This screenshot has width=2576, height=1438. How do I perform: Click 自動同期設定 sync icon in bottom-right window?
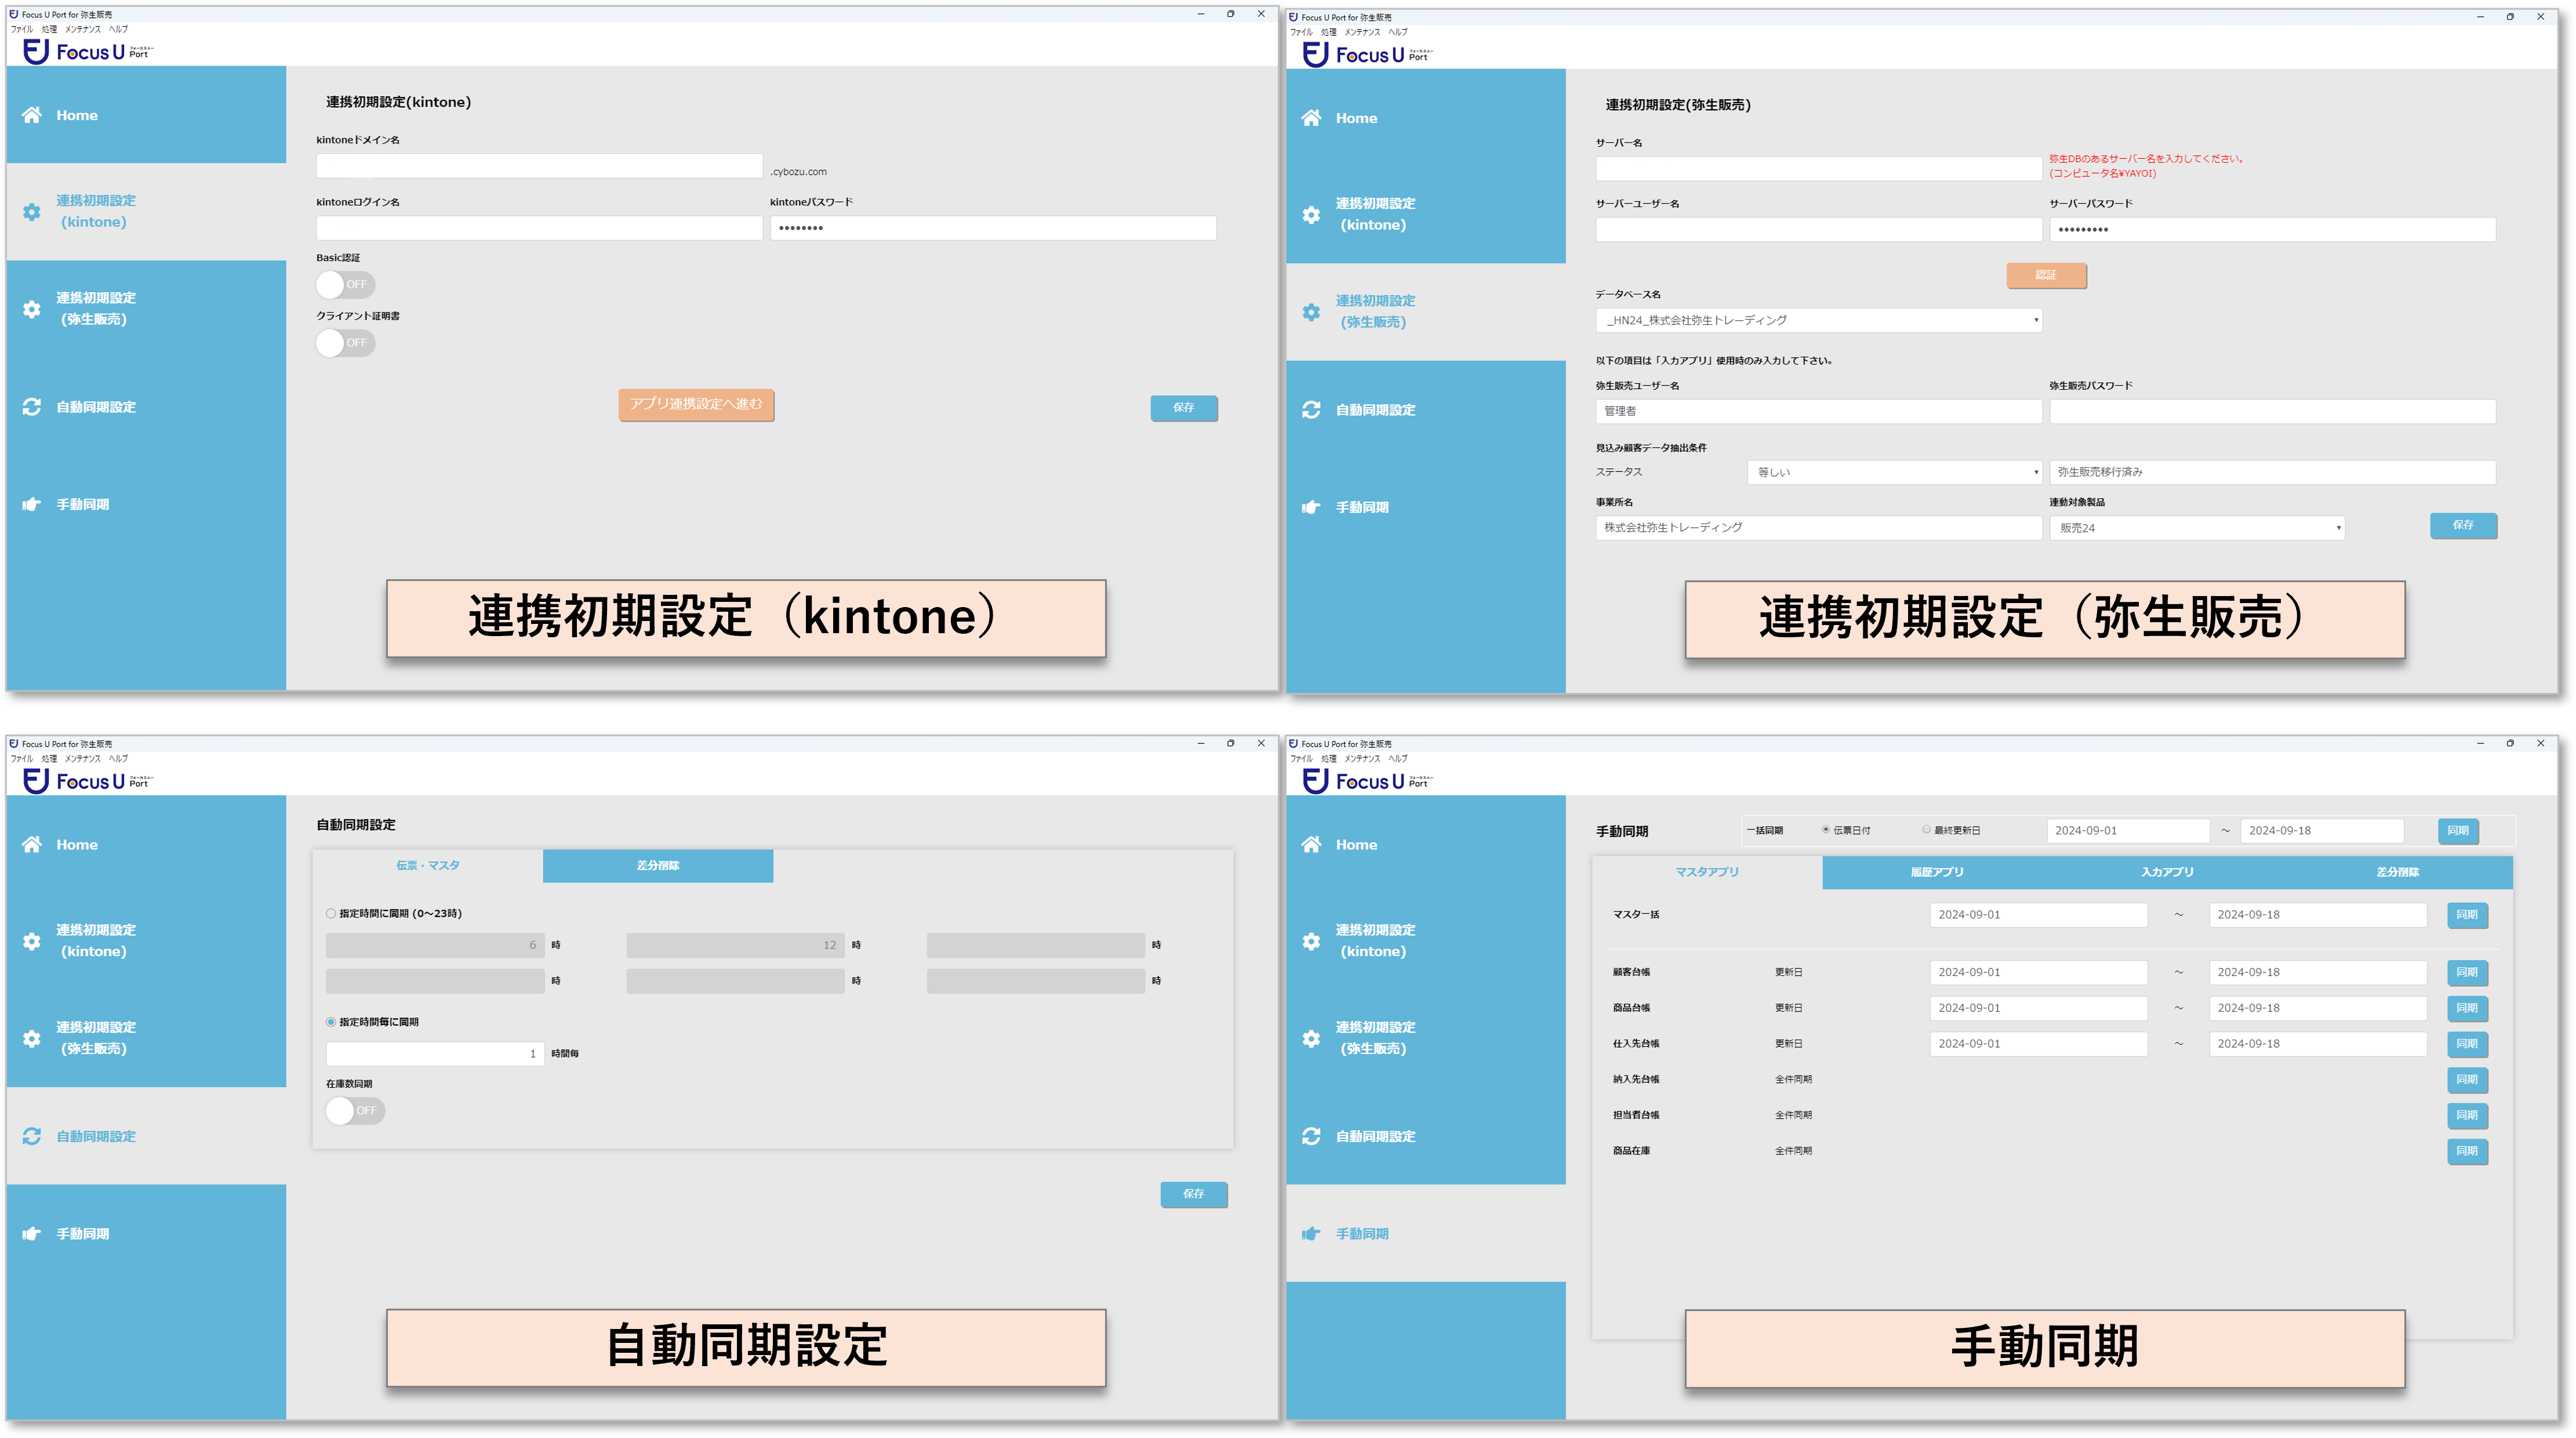point(1311,1136)
